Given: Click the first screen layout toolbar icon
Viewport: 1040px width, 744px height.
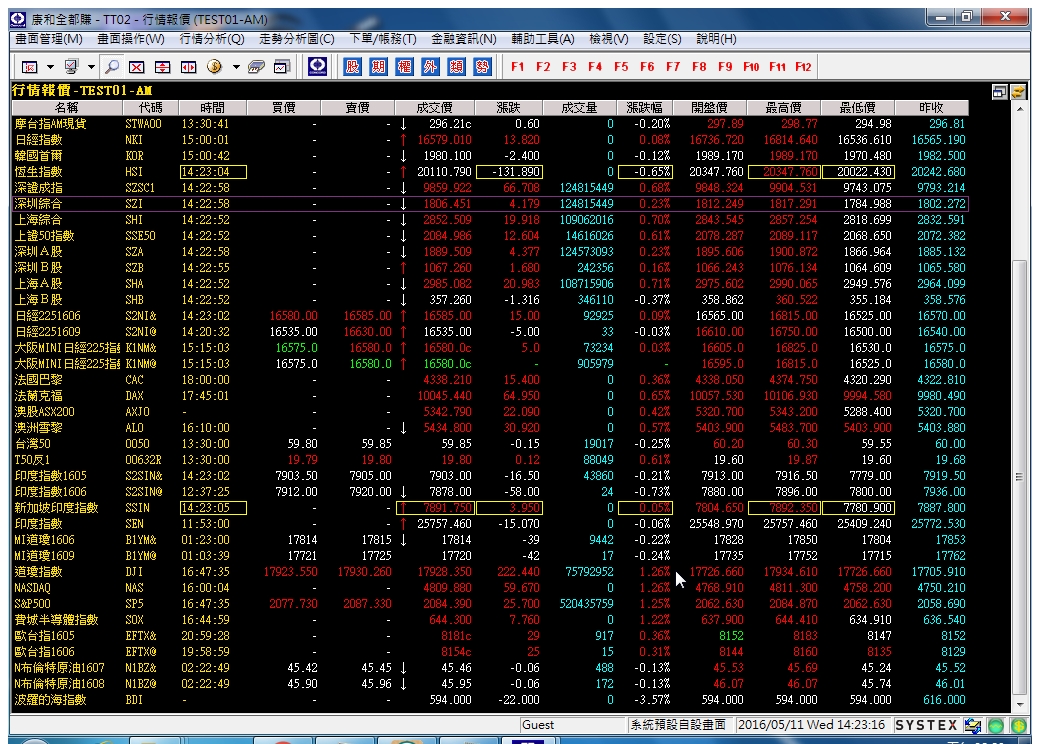Looking at the screenshot, I should click(30, 67).
